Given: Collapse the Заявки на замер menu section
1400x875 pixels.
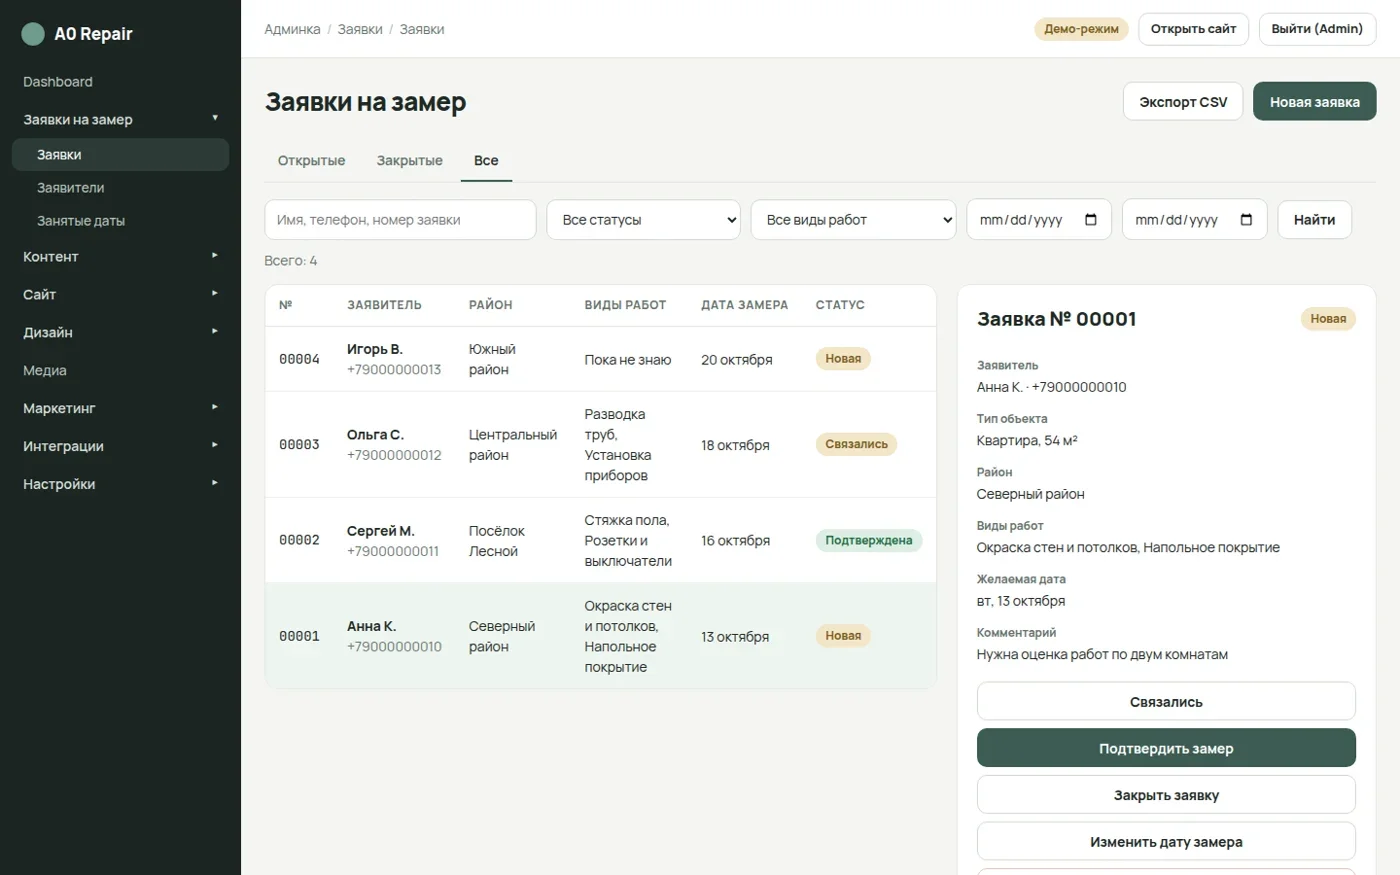Looking at the screenshot, I should 120,119.
